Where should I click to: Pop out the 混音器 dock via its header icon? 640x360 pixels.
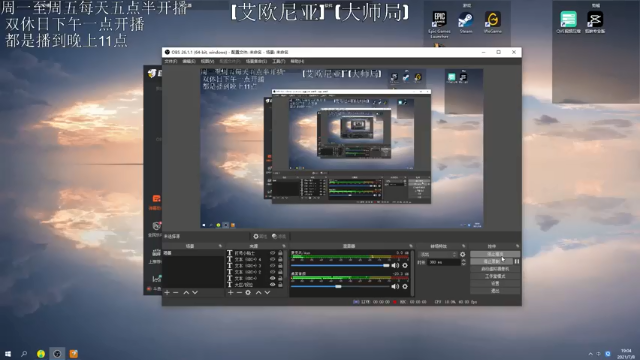(x=411, y=246)
